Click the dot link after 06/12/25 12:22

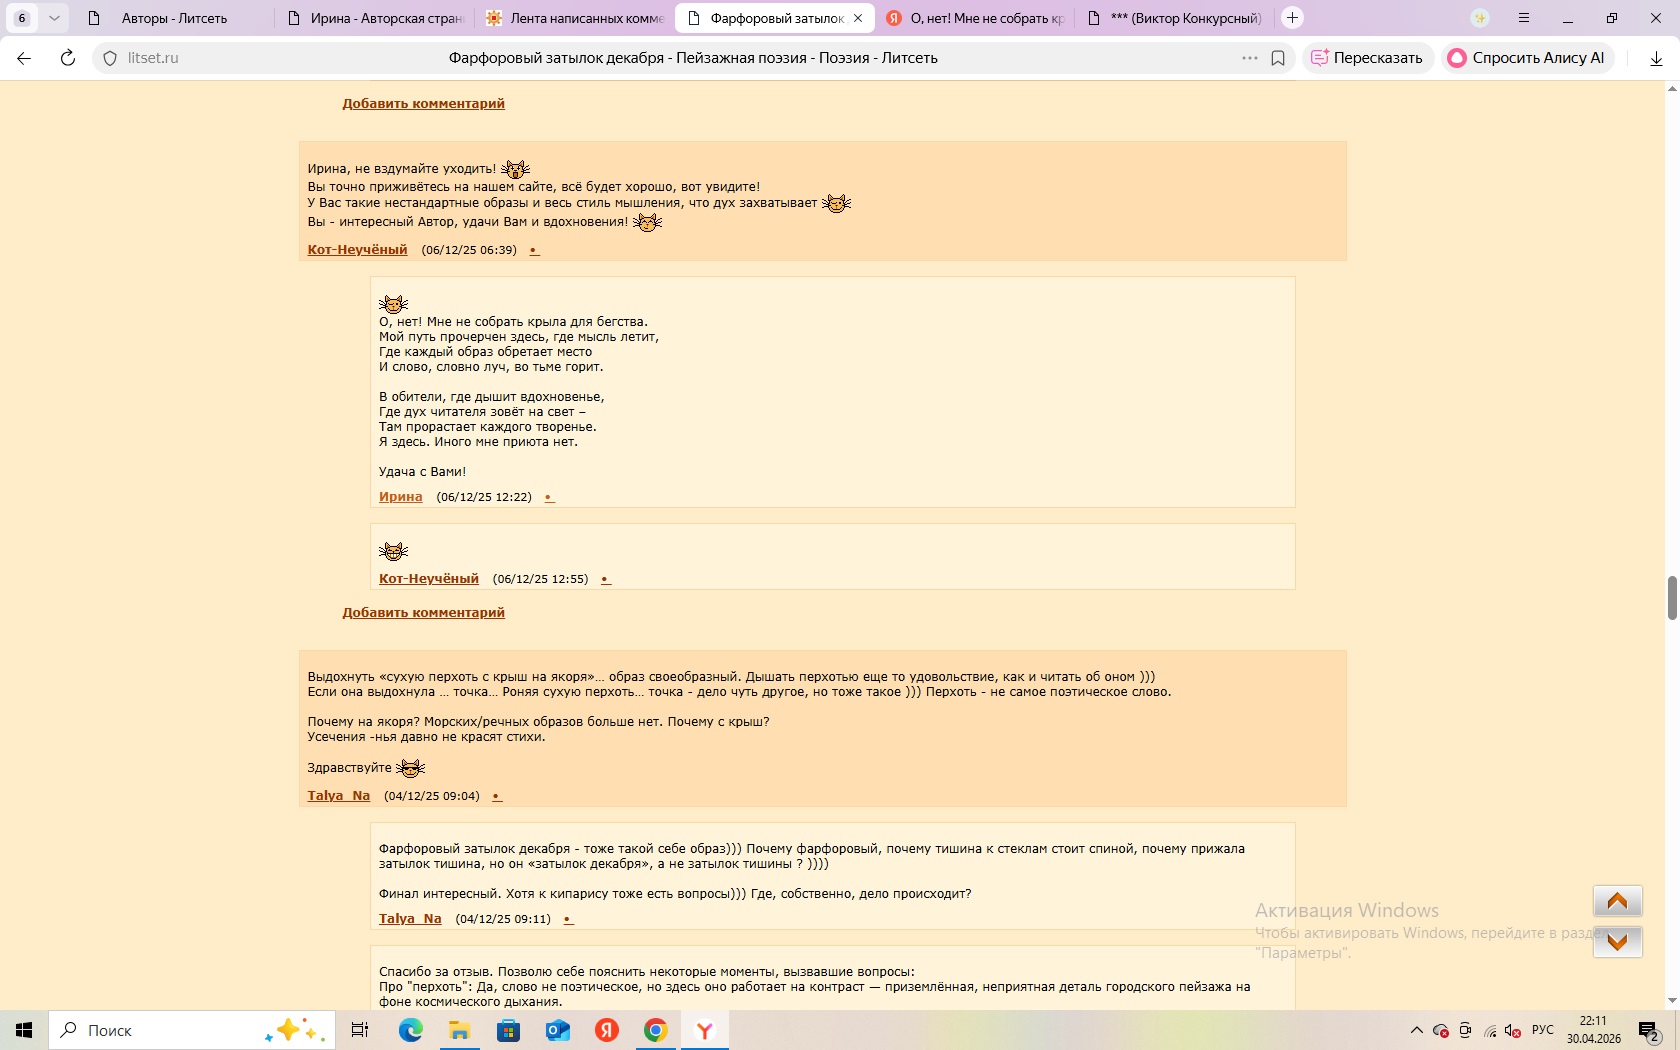[549, 497]
